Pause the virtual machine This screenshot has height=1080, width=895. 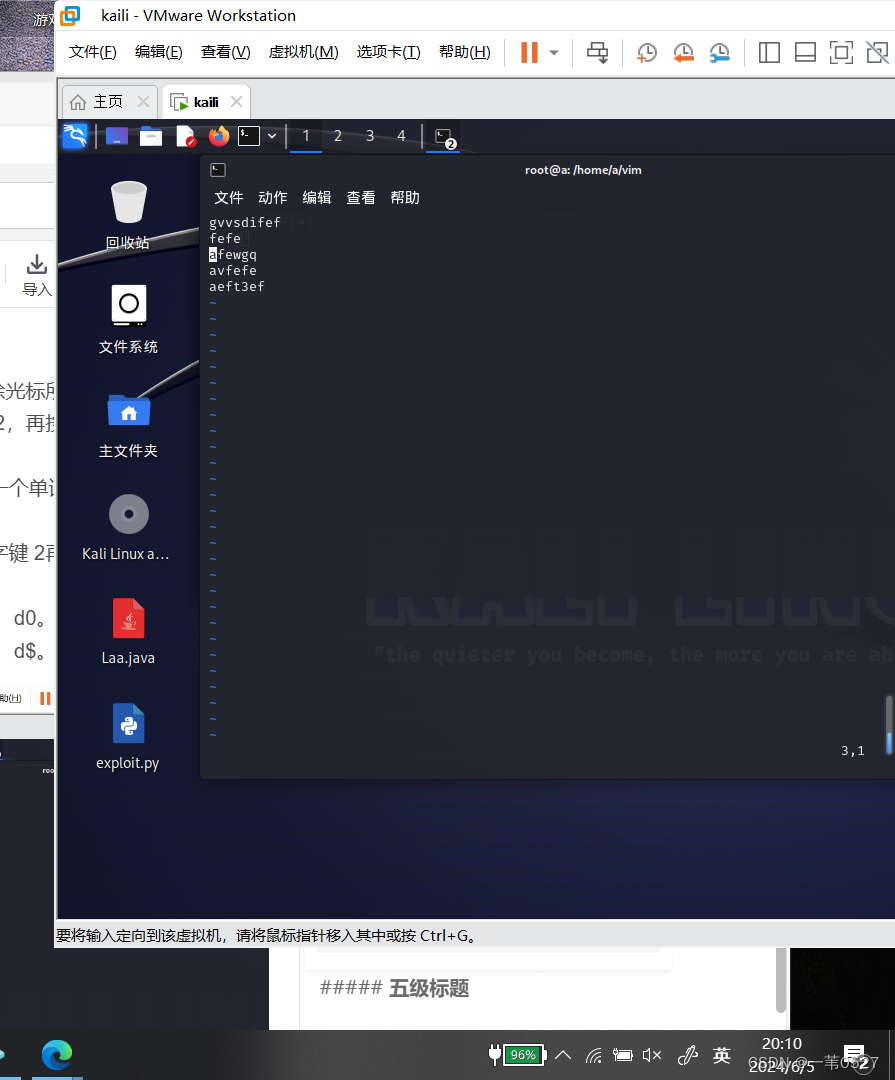[x=529, y=52]
